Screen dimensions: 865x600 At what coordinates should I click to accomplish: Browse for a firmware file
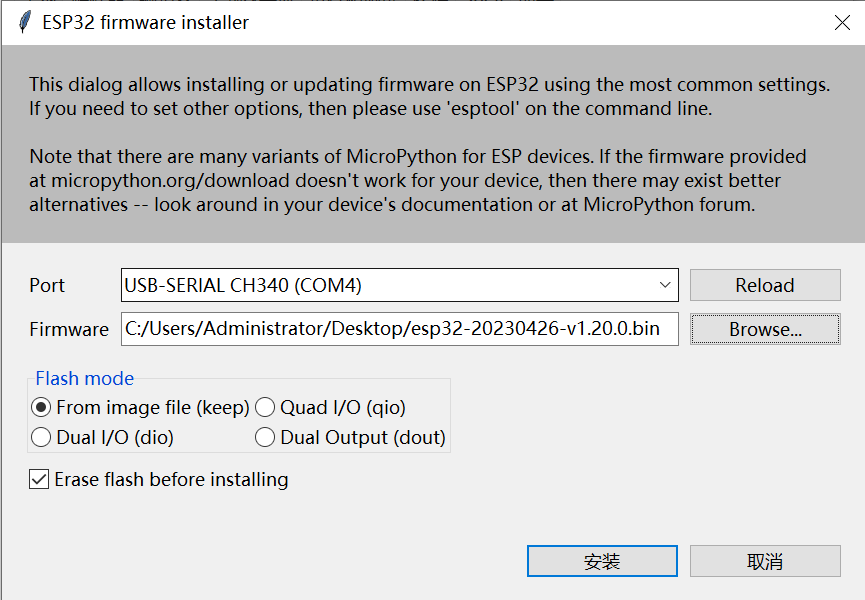point(765,329)
